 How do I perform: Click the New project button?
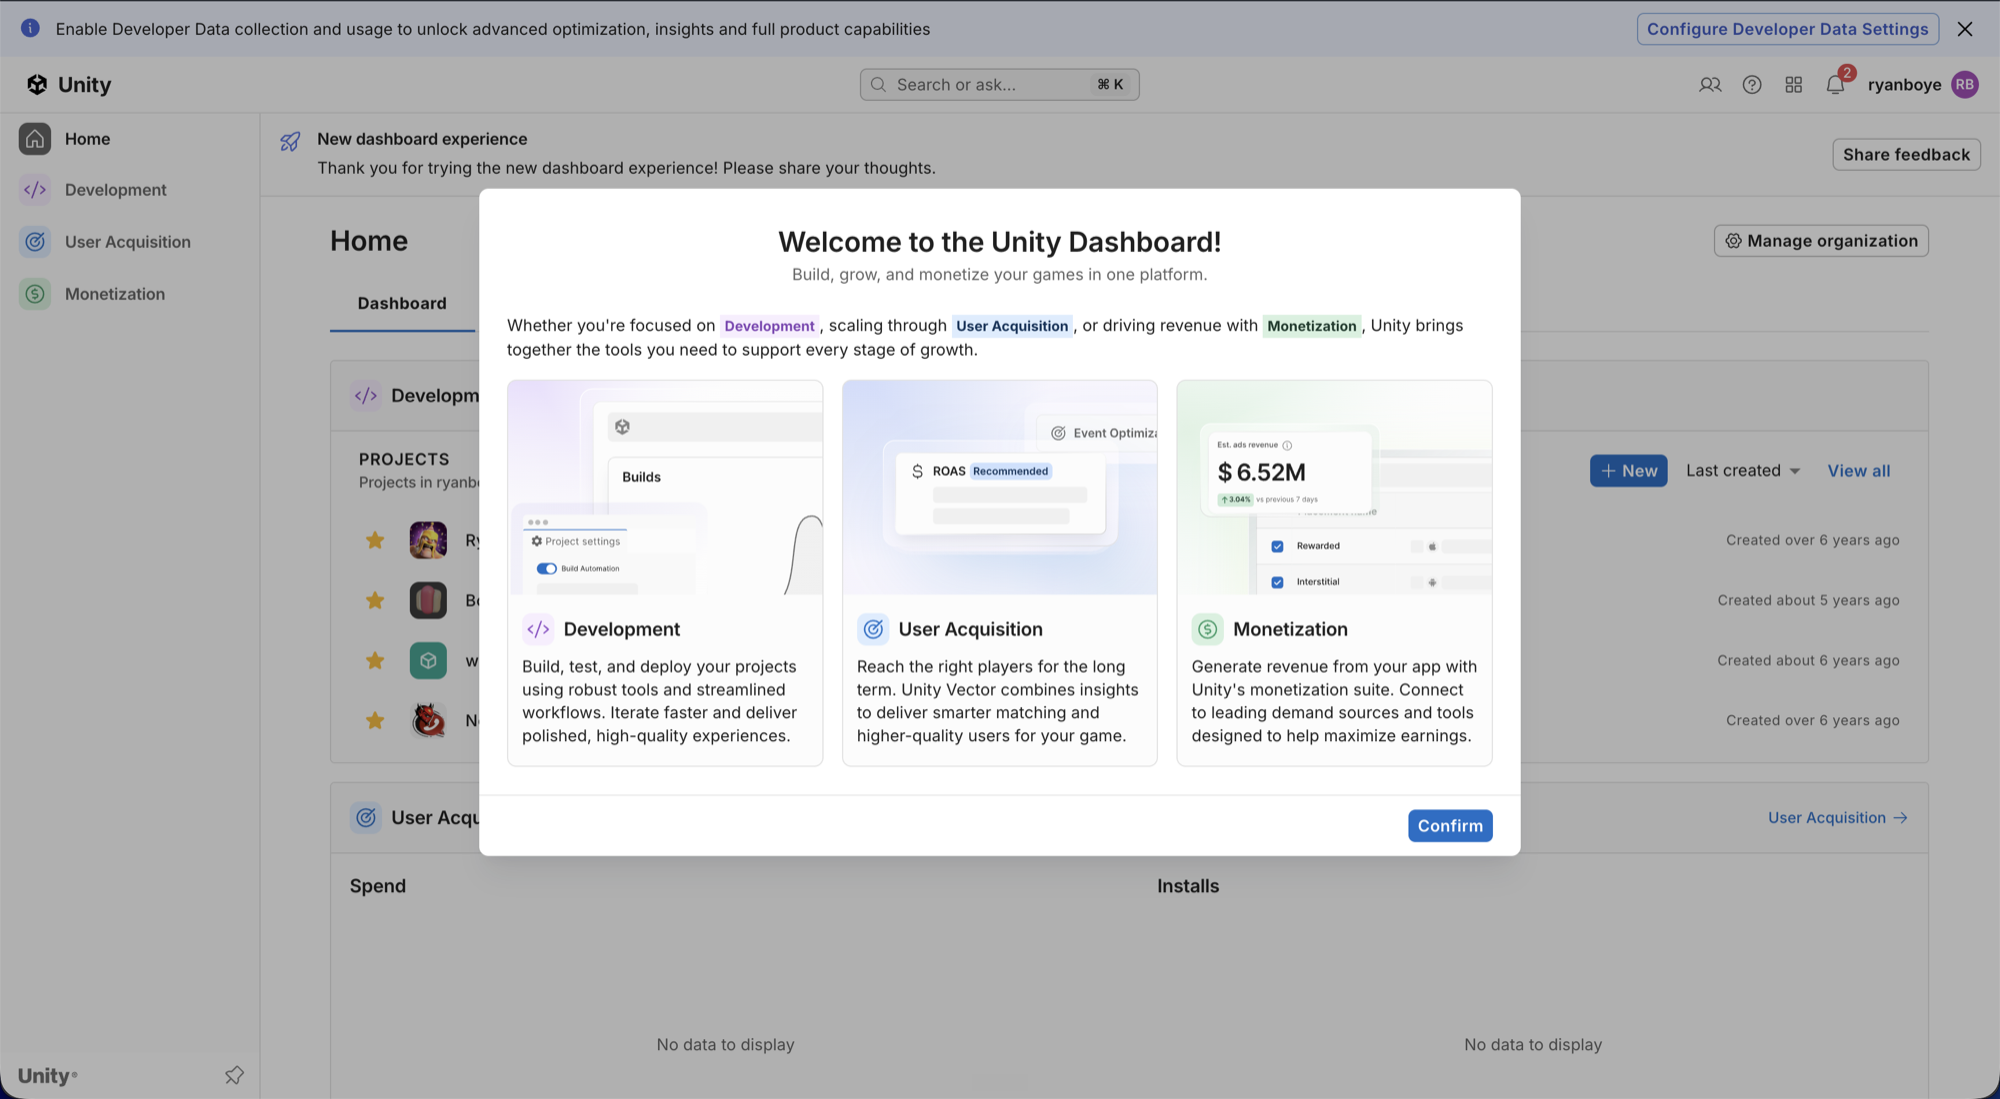tap(1628, 471)
